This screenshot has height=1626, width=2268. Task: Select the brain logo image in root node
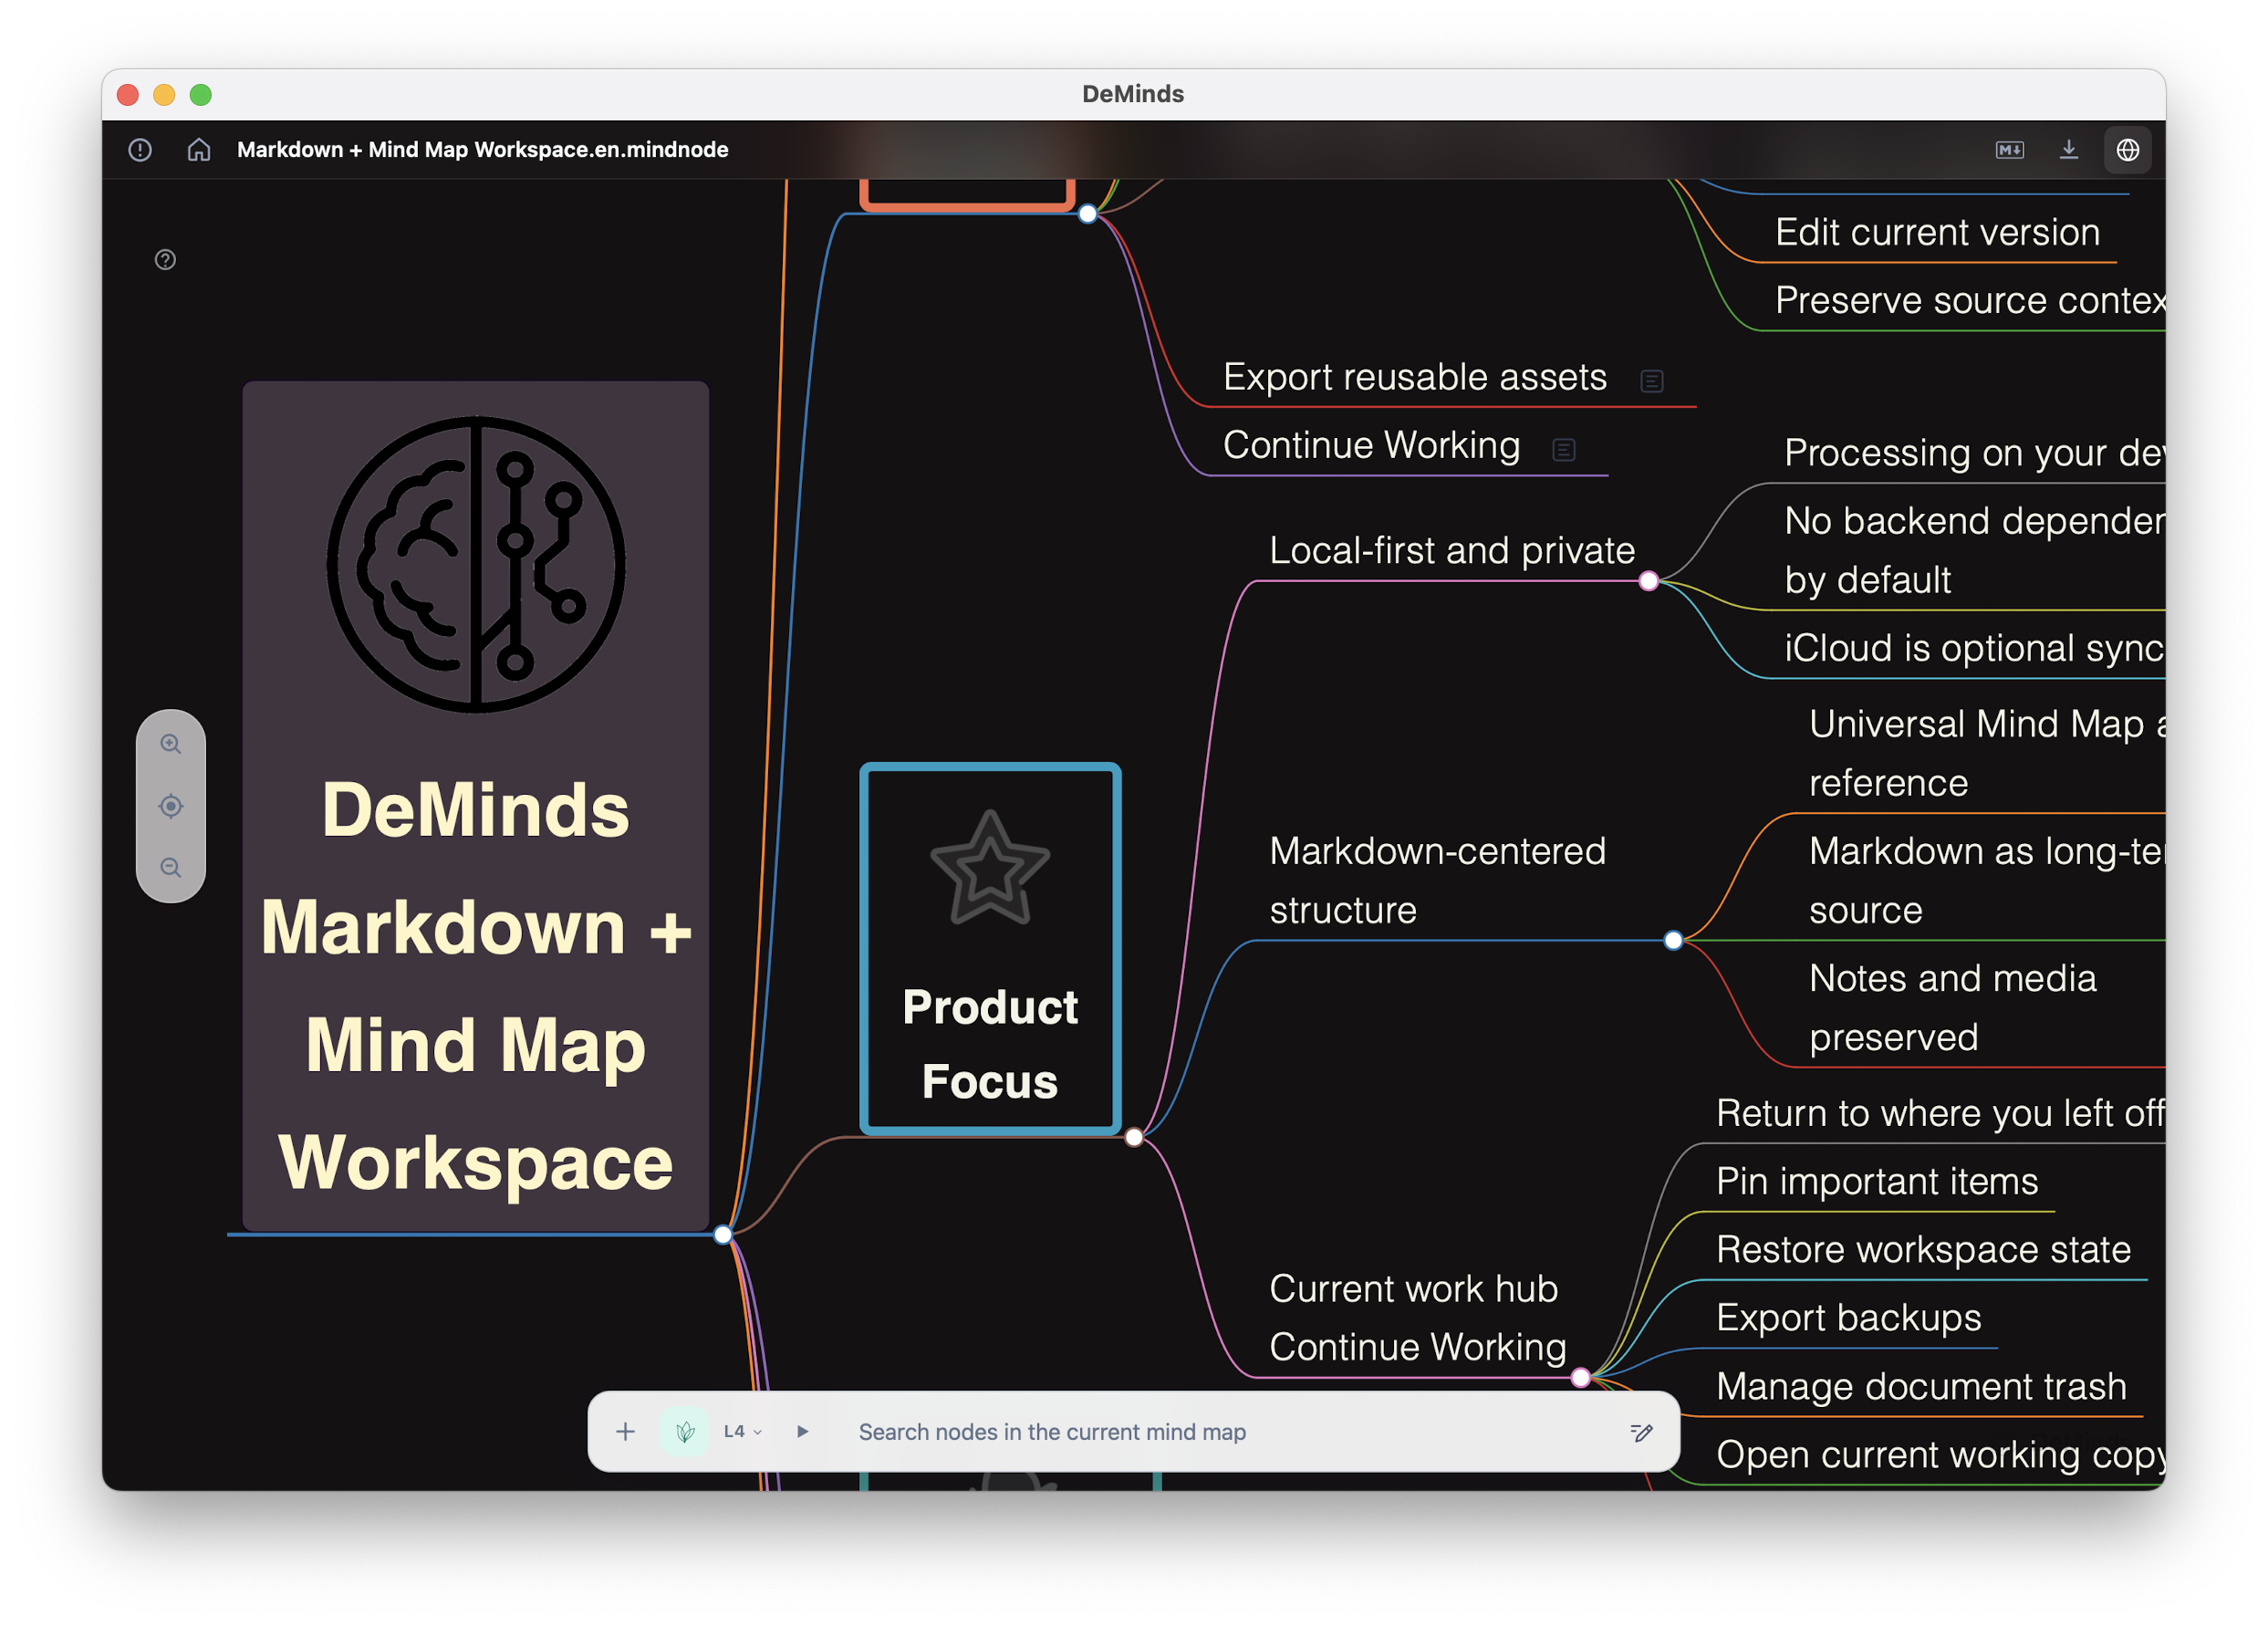(476, 564)
